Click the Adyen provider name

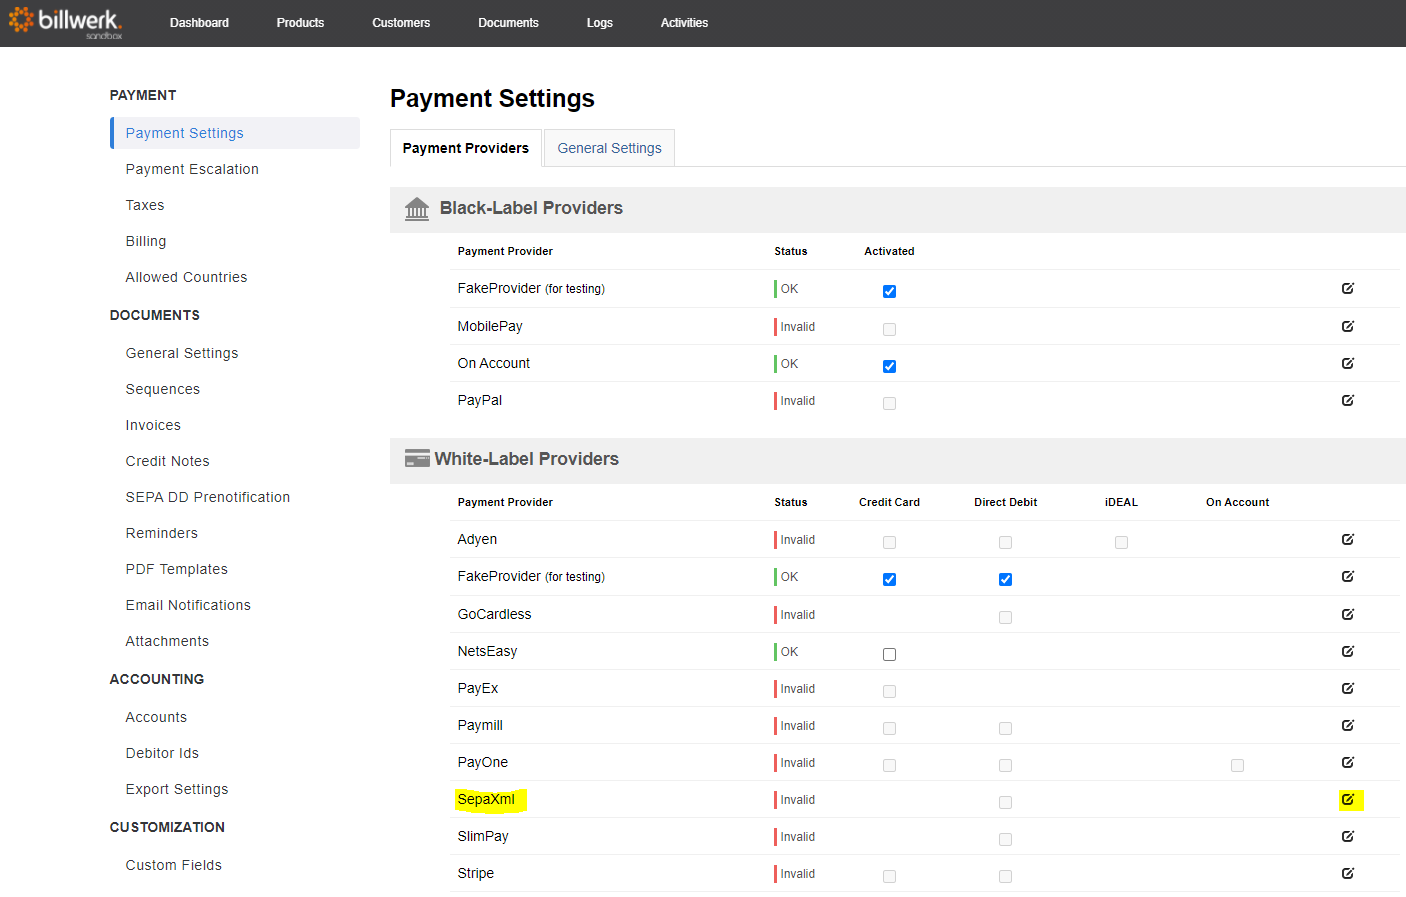click(x=477, y=539)
